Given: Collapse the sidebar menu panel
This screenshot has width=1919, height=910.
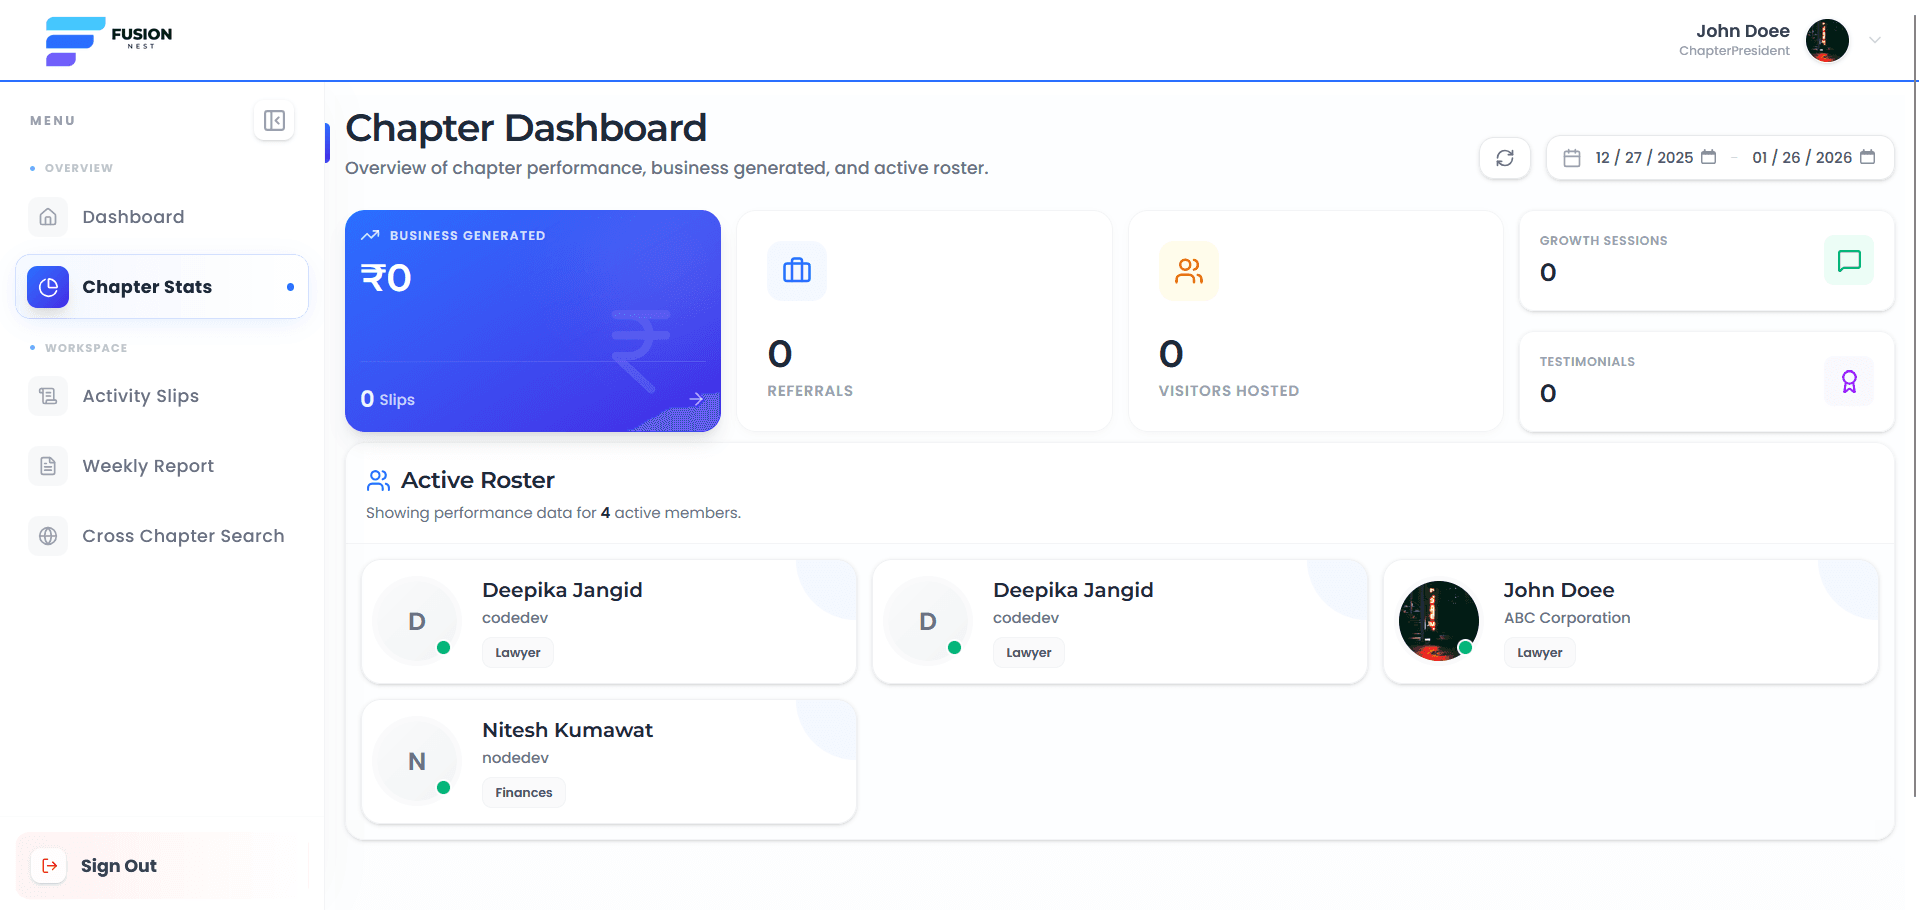Looking at the screenshot, I should coord(273,120).
